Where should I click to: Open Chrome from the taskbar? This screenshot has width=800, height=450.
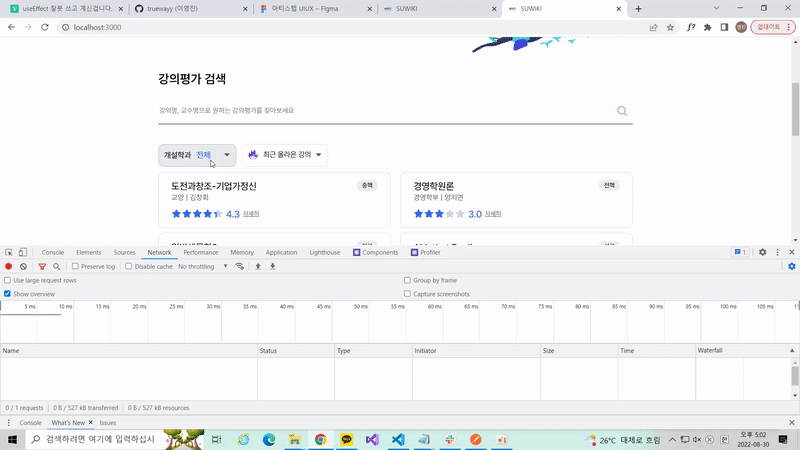[x=320, y=439]
